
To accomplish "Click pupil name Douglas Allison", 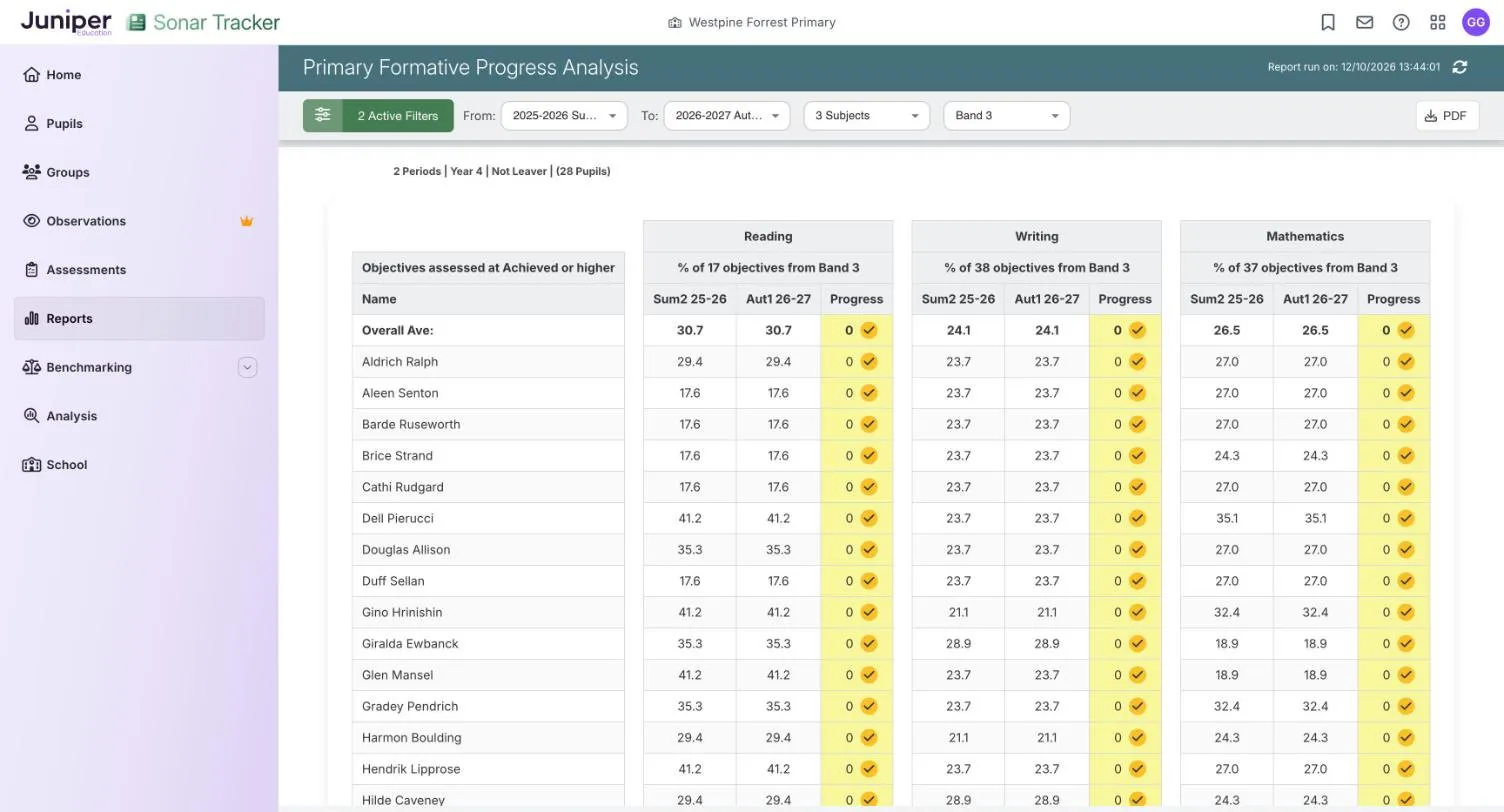I will point(406,550).
